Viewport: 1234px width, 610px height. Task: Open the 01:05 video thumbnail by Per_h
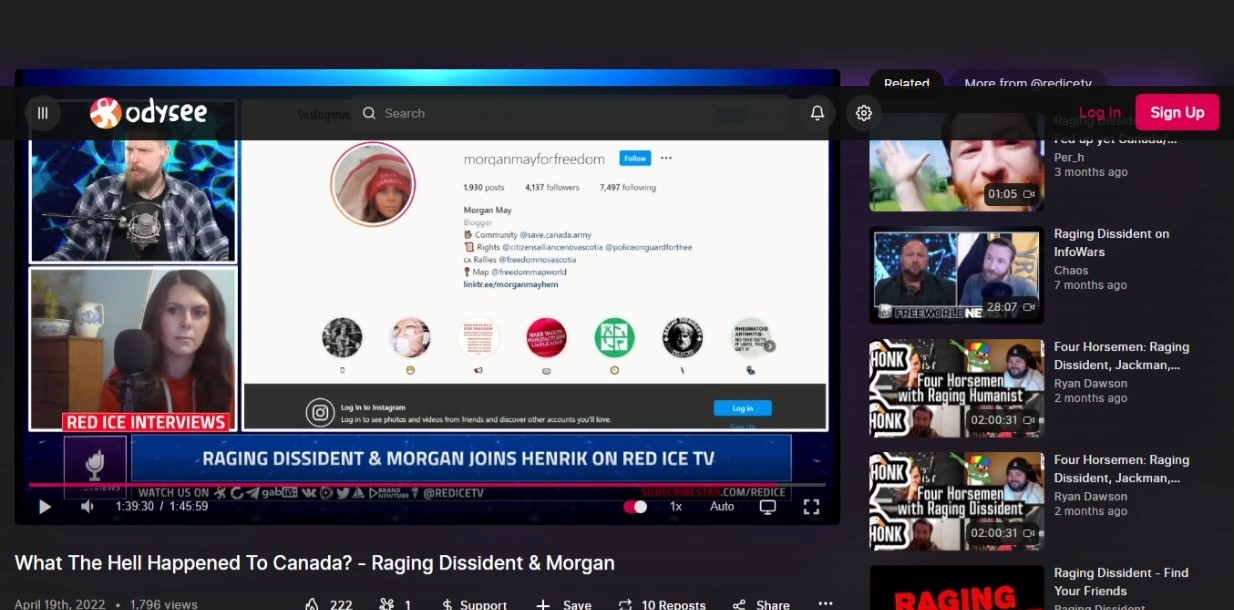pyautogui.click(x=956, y=161)
